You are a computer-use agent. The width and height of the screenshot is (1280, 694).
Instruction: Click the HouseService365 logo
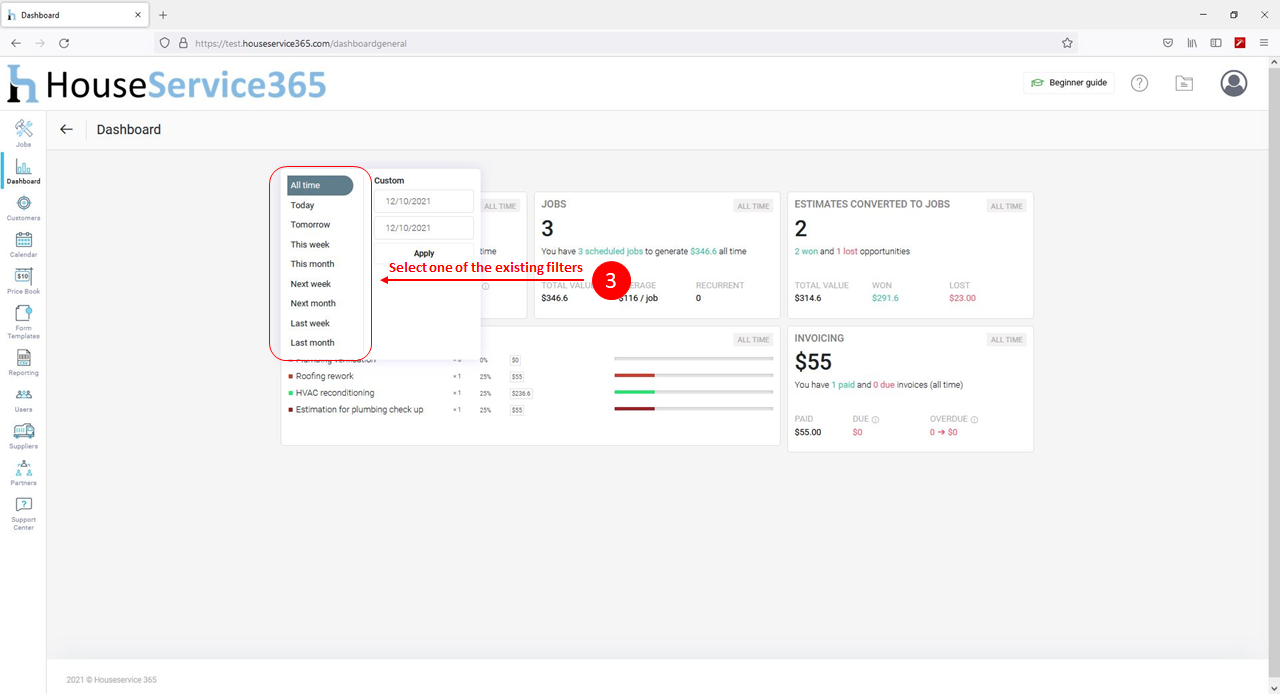(167, 85)
